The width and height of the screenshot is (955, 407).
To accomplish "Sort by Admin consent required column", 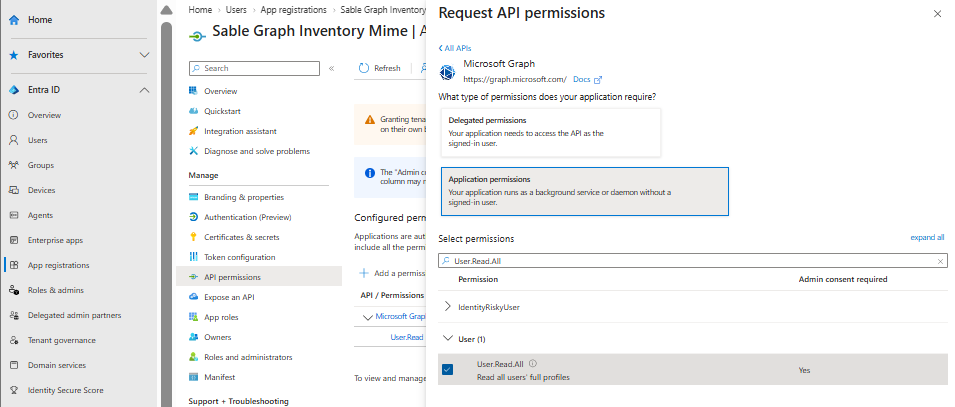I will 842,279.
